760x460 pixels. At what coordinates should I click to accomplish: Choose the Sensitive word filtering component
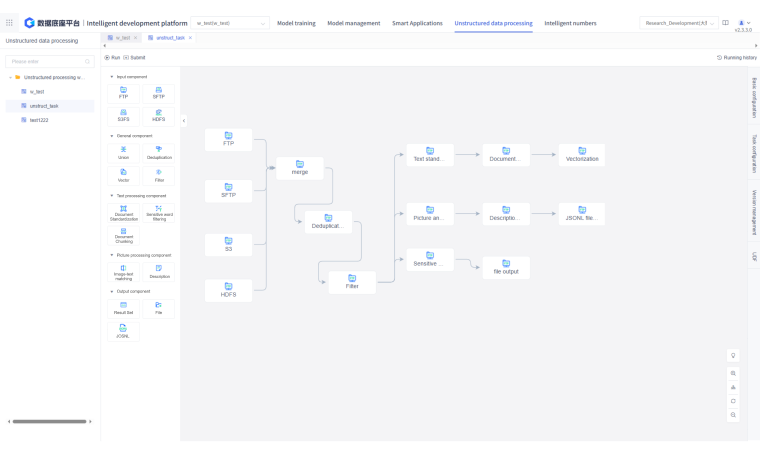click(x=158, y=212)
